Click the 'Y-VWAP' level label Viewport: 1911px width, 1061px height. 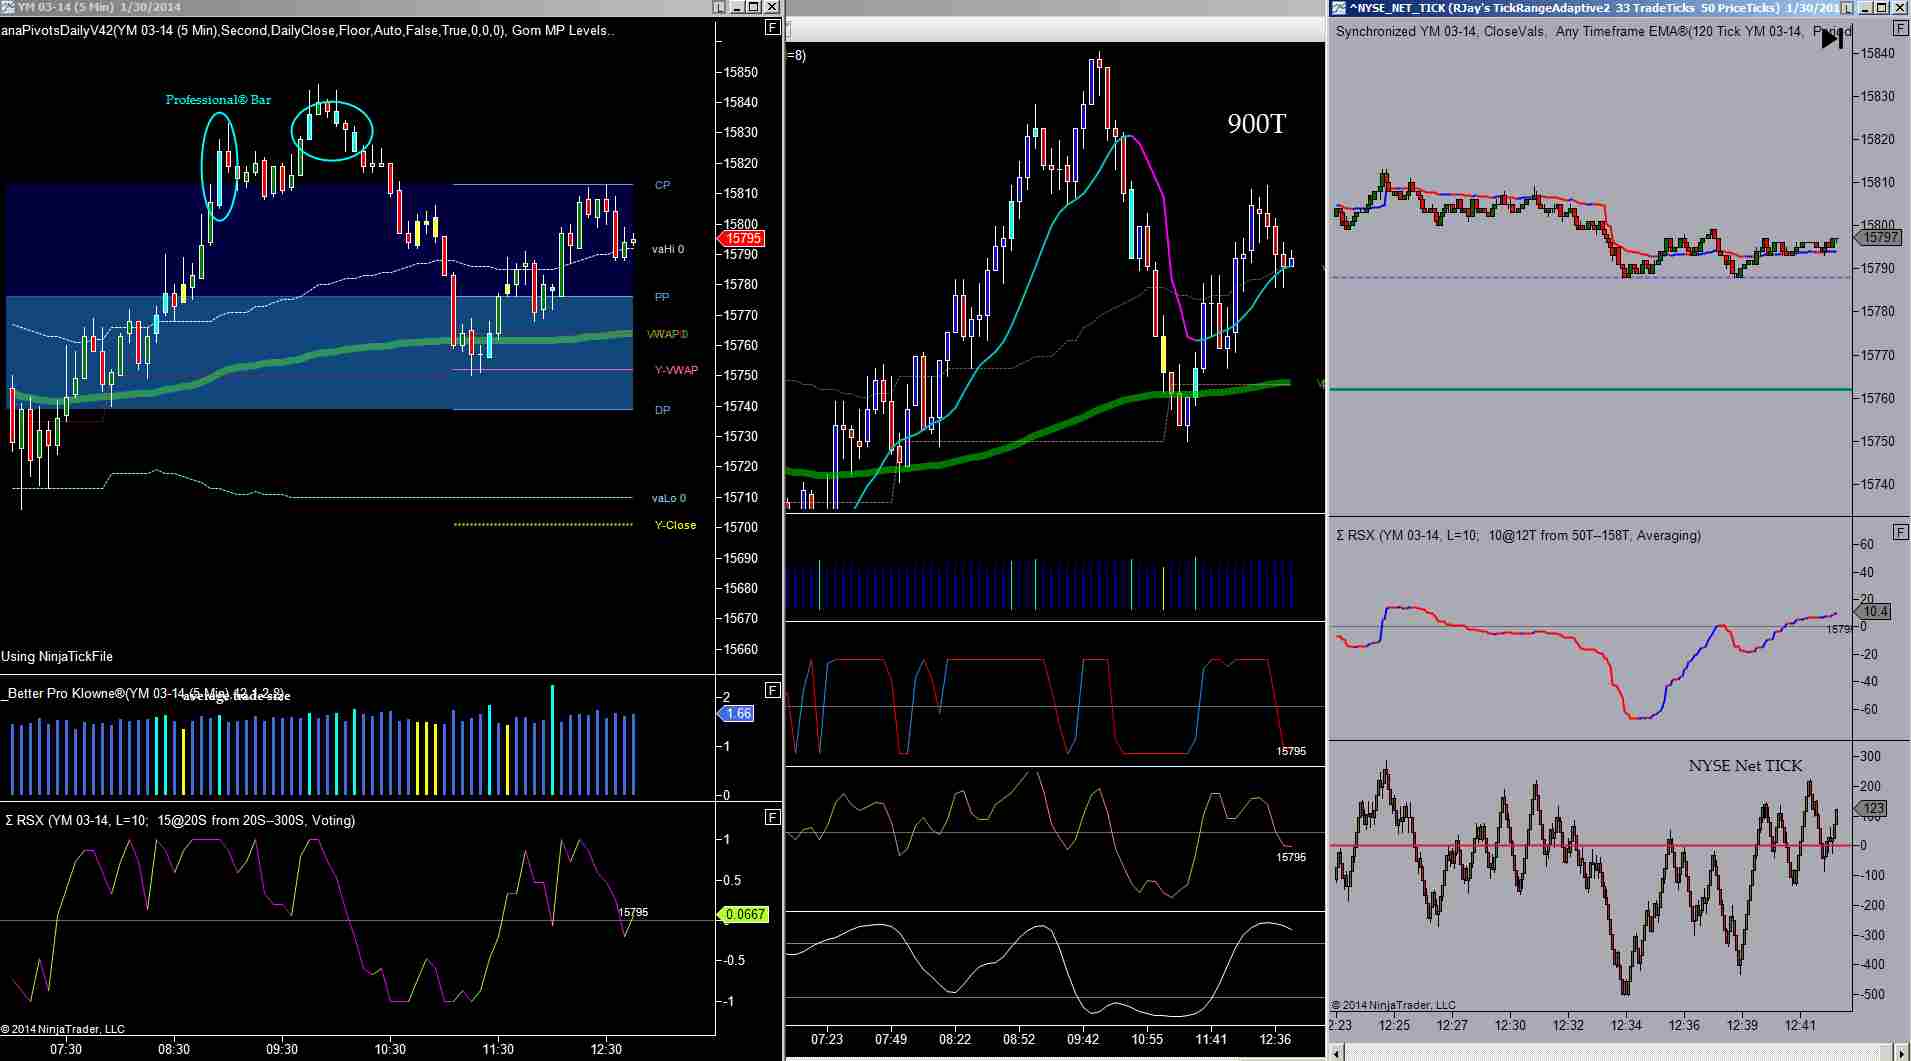tap(676, 370)
